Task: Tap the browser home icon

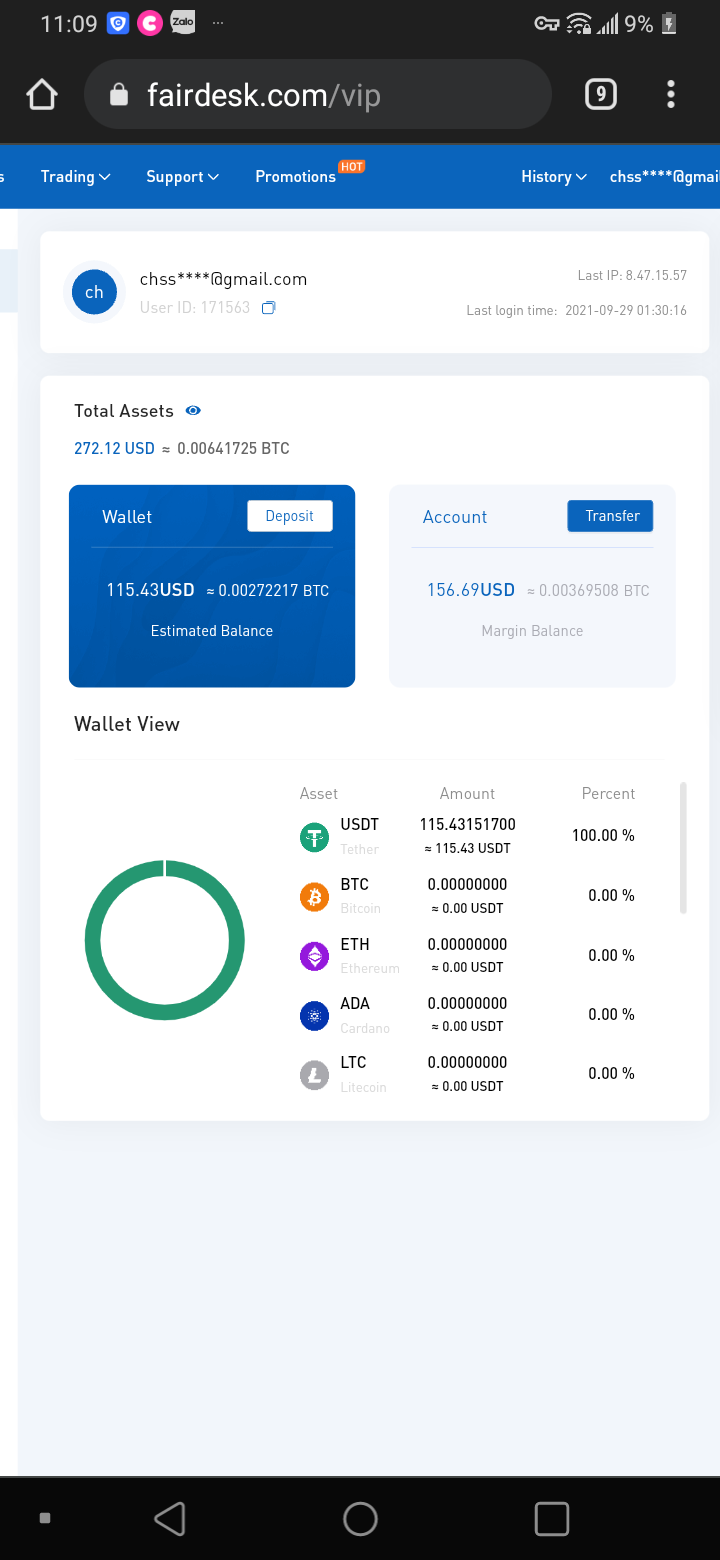Action: tap(42, 95)
